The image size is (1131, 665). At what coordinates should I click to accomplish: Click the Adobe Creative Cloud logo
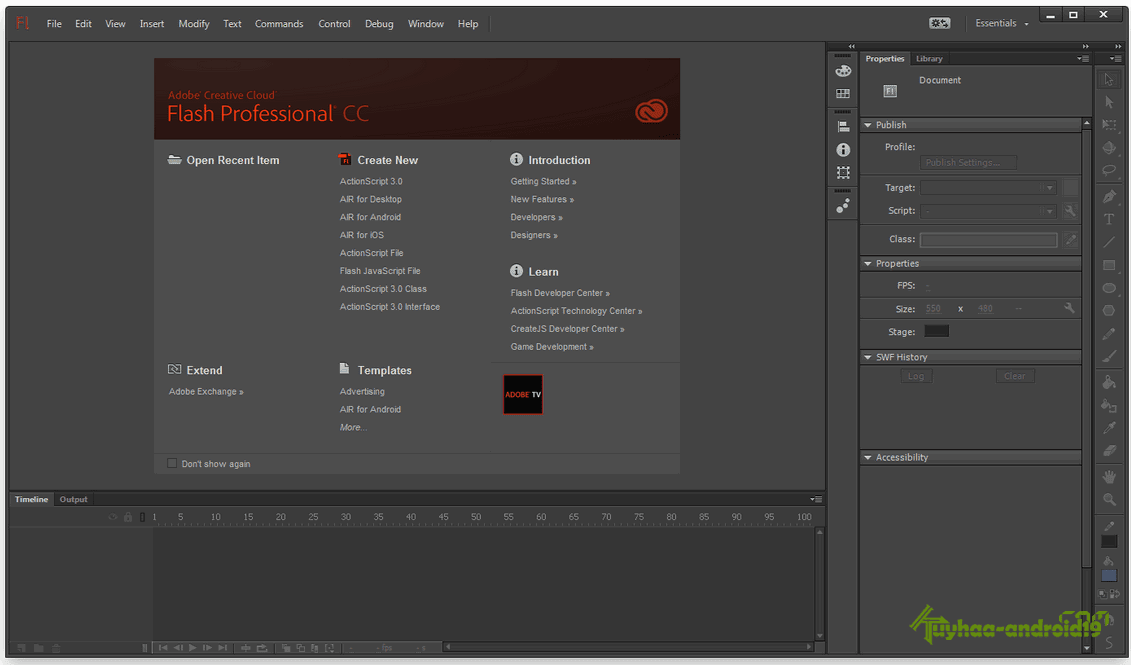651,112
